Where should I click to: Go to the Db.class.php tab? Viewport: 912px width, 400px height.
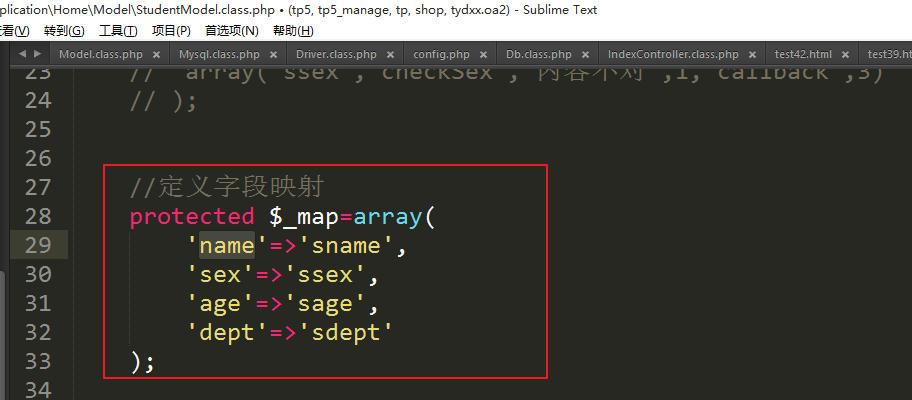click(x=539, y=55)
